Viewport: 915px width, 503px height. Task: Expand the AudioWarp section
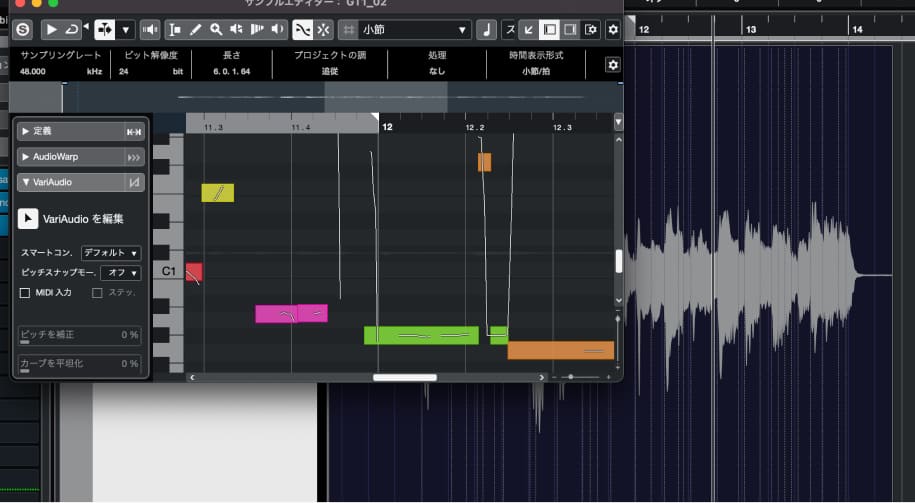click(x=26, y=157)
